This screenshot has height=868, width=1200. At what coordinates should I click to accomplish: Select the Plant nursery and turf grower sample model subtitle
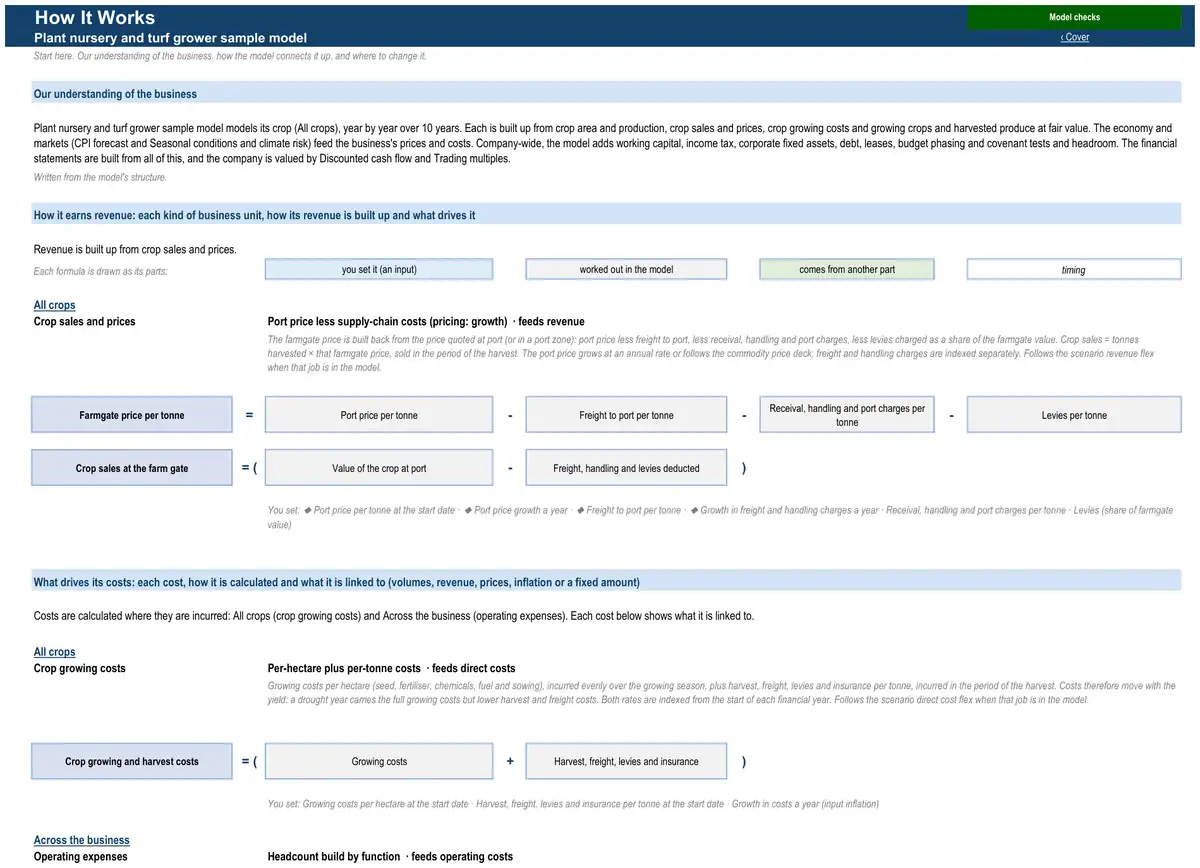[x=170, y=37]
